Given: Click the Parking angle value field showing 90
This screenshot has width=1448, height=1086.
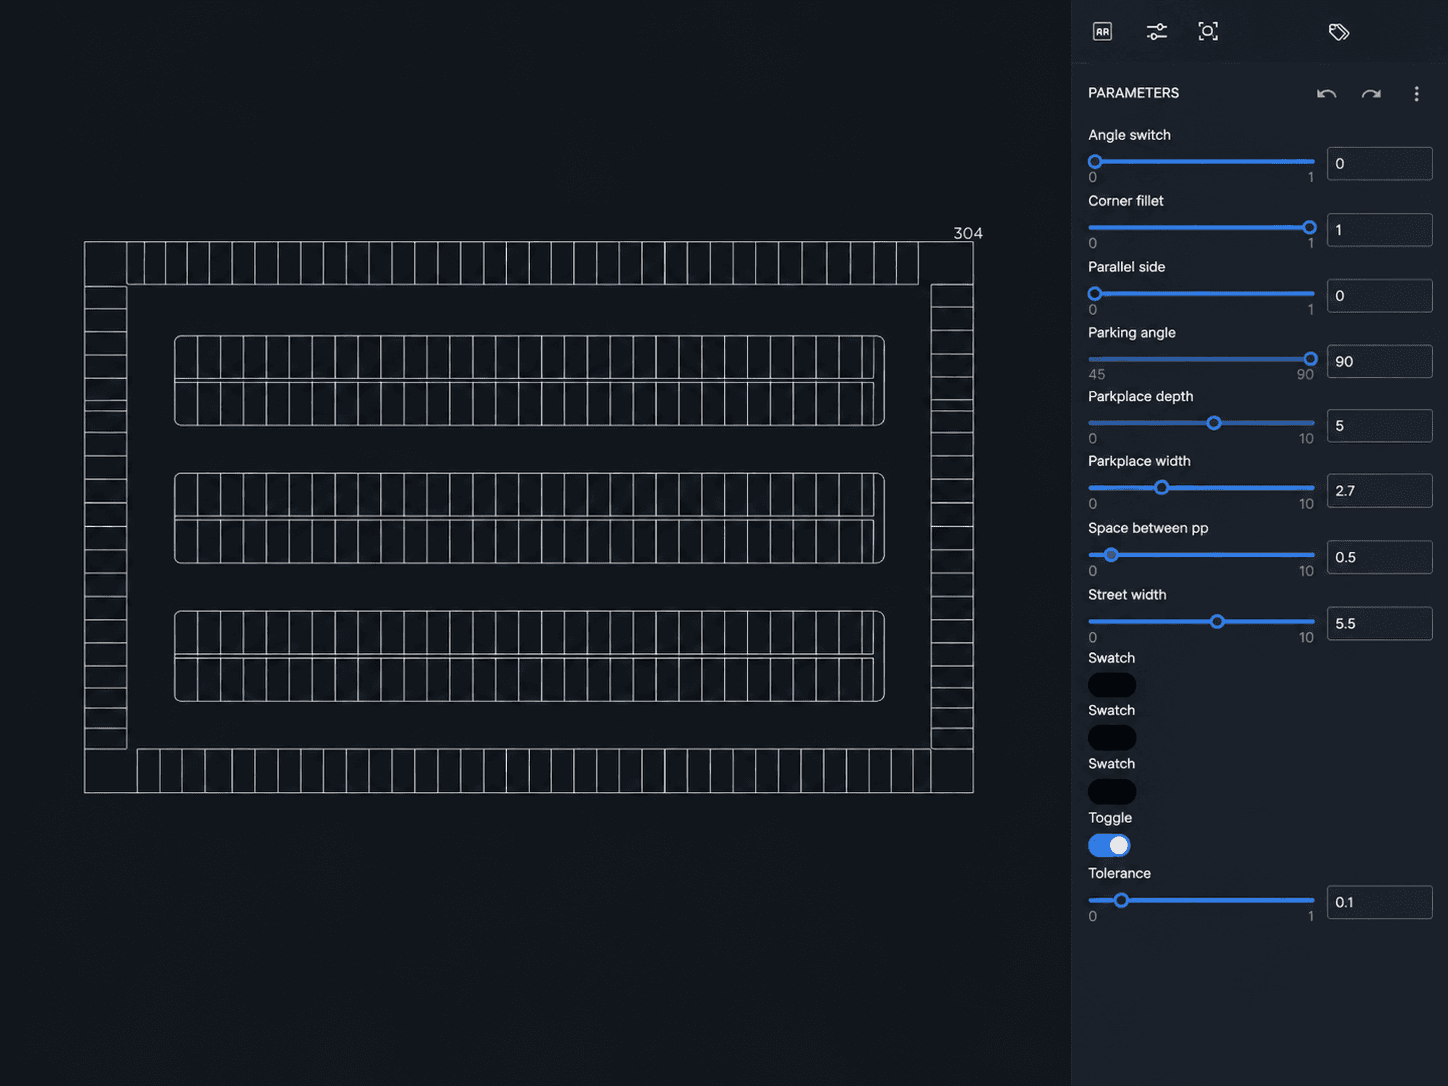Looking at the screenshot, I should point(1379,361).
